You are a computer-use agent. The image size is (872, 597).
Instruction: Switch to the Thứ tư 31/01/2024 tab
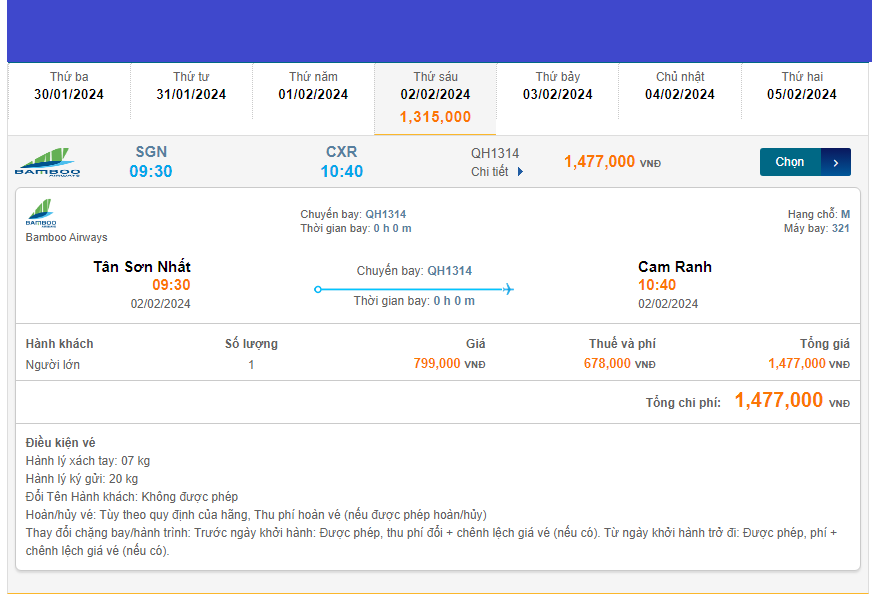[191, 86]
